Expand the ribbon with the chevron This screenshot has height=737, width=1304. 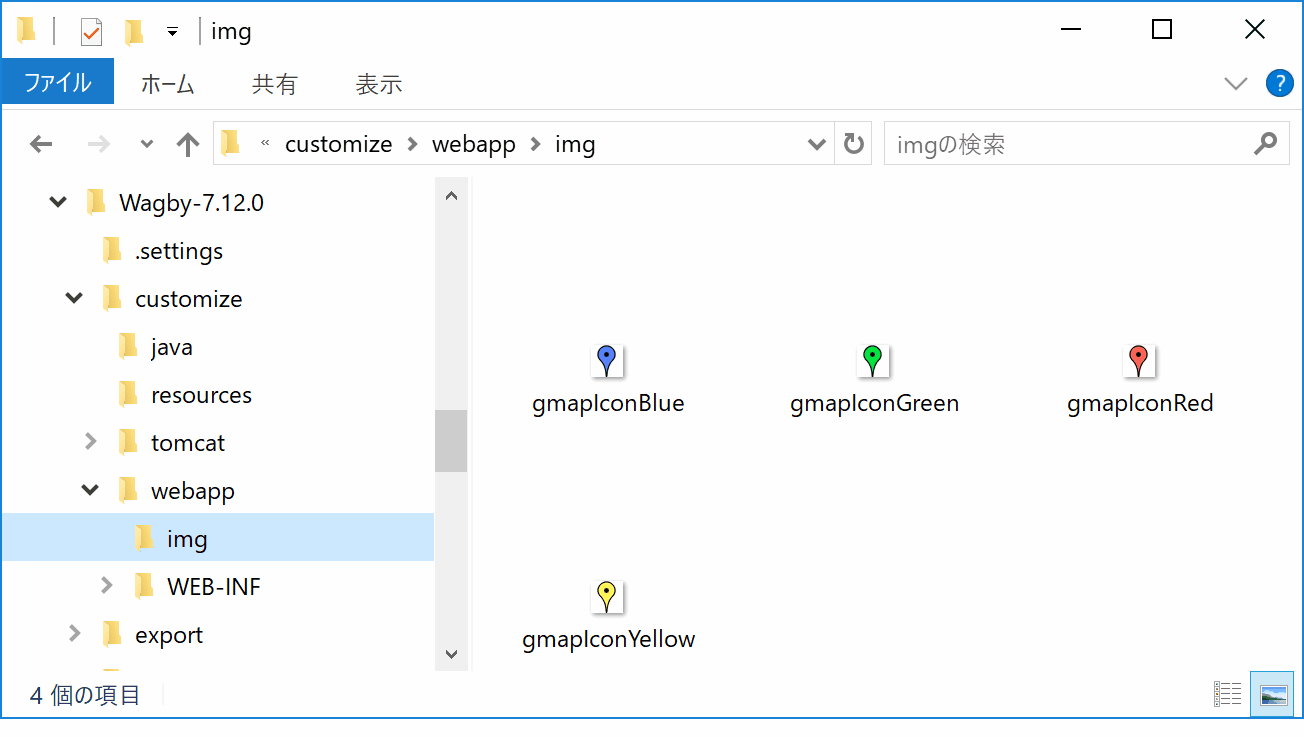point(1236,83)
